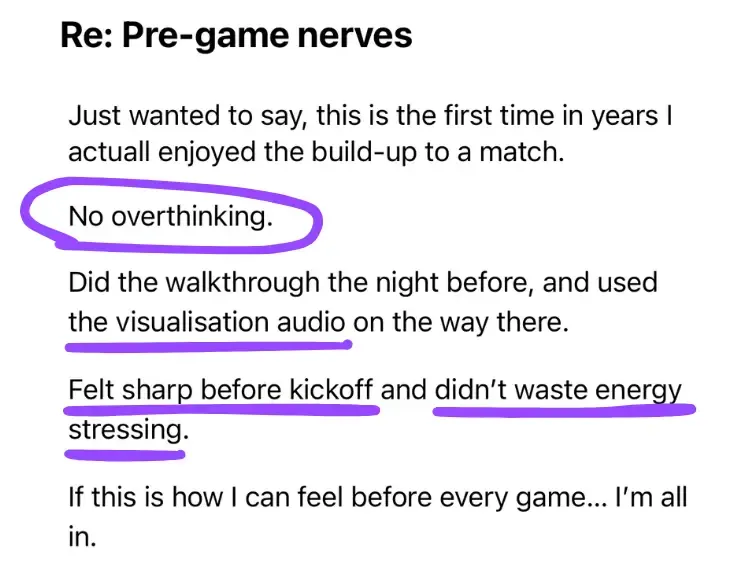Click the circled 'No overthinking.' text
The height and width of the screenshot is (562, 750).
point(171,216)
